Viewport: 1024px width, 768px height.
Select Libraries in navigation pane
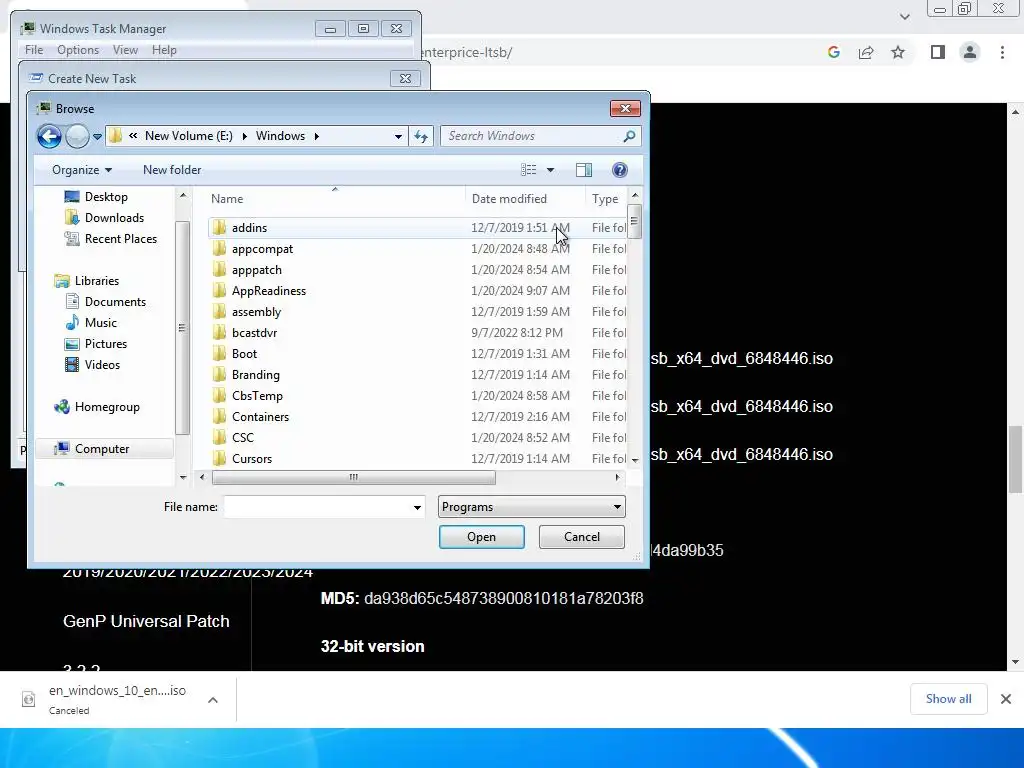click(87, 281)
